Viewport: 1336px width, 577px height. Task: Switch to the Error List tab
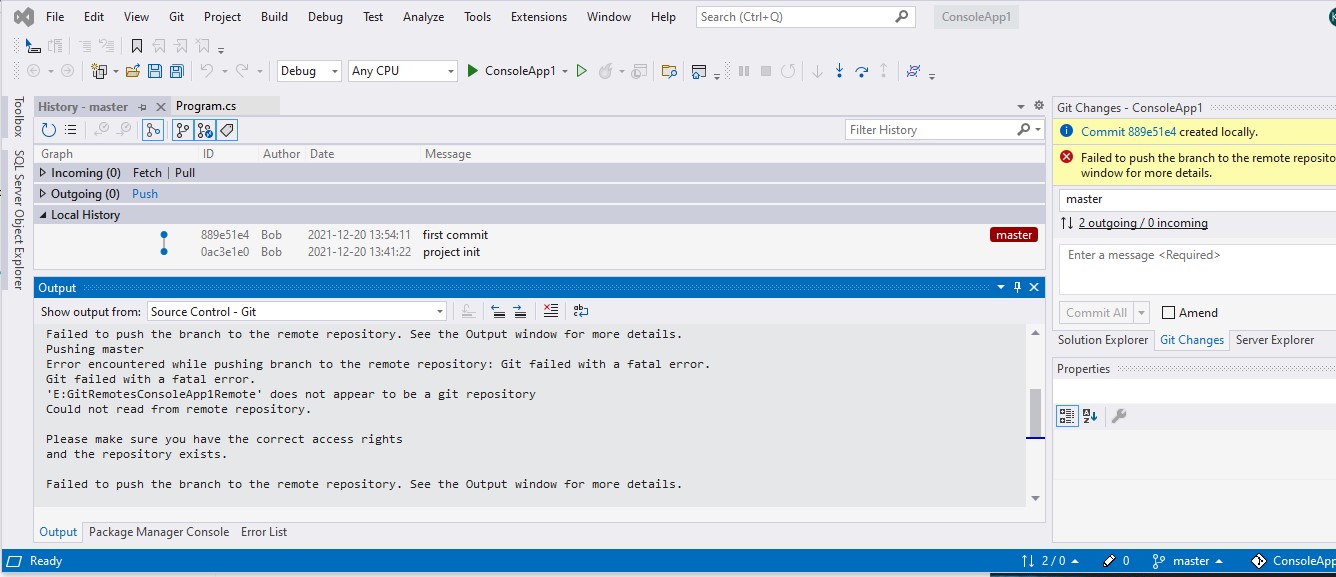tap(264, 532)
